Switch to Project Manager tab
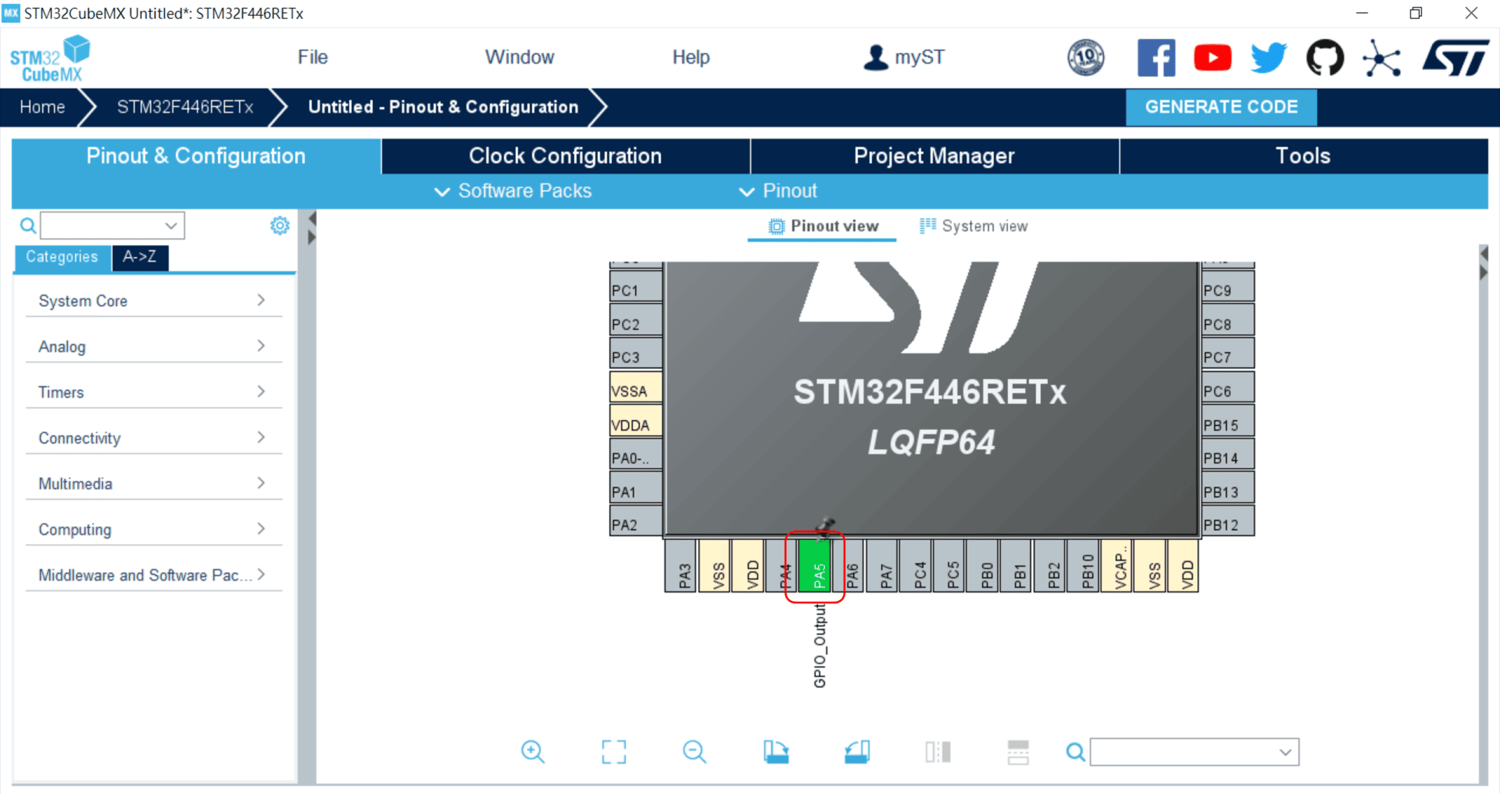Image resolution: width=1500 pixels, height=794 pixels. [934, 156]
